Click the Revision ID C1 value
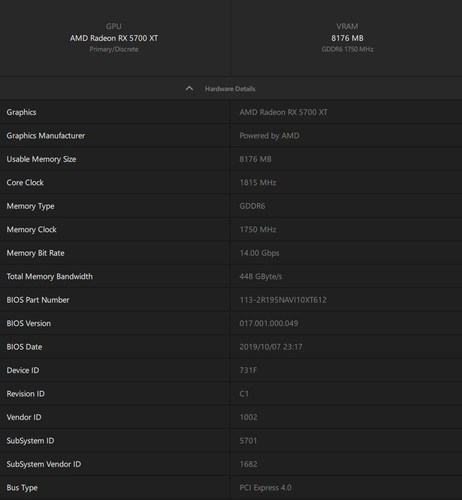 tap(244, 394)
